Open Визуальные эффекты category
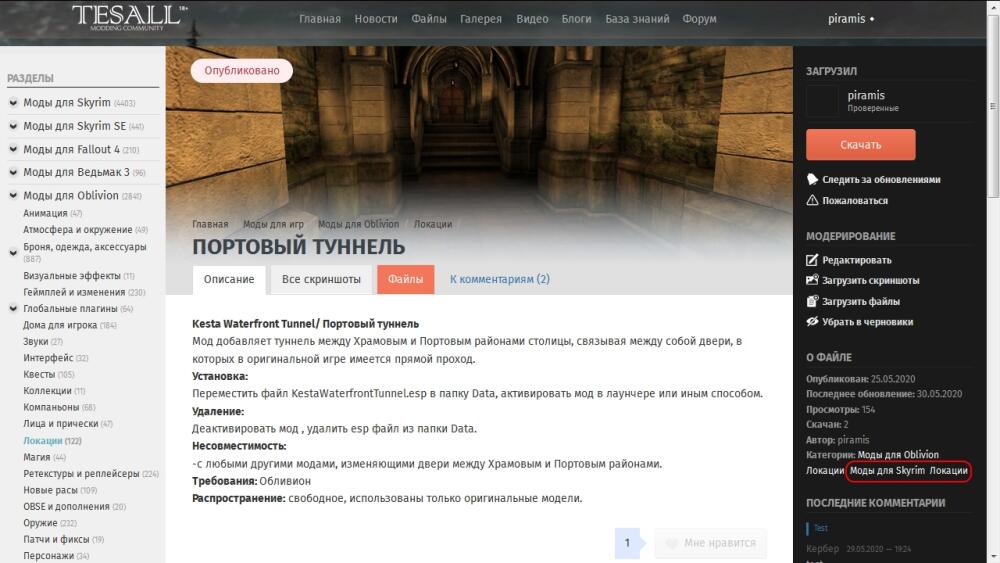Viewport: 1000px width, 563px height. click(72, 275)
